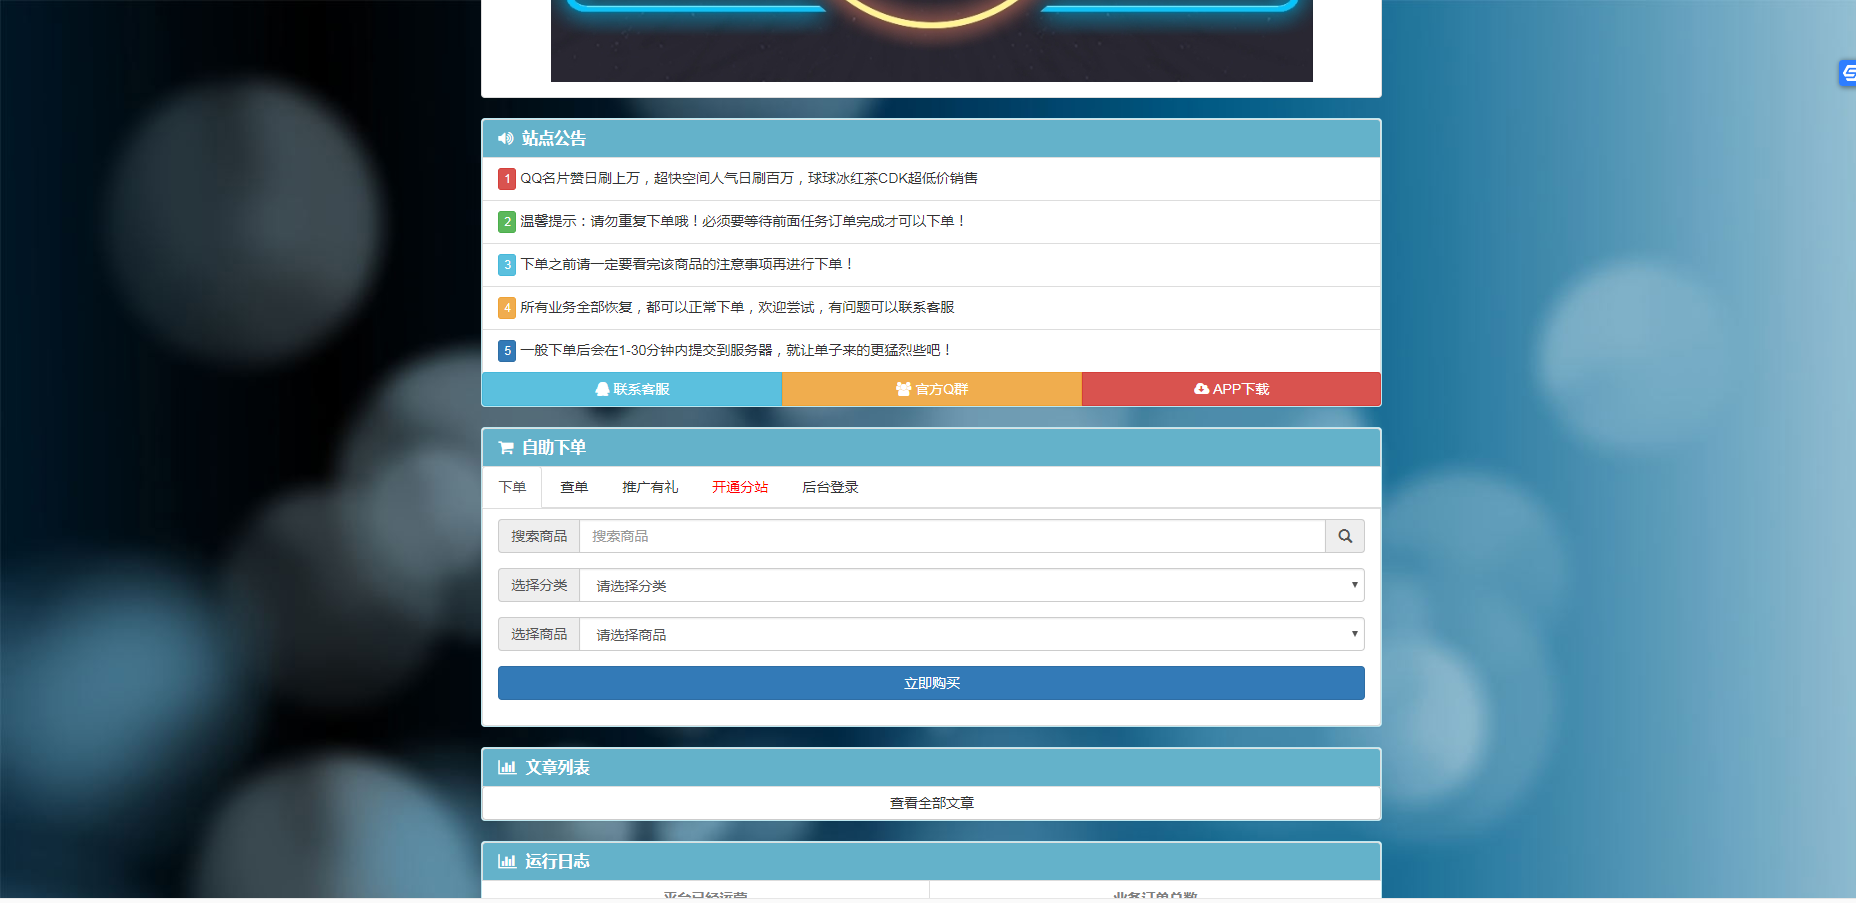The width and height of the screenshot is (1856, 903).
Task: Open the 查看全部文章 link
Action: point(932,803)
